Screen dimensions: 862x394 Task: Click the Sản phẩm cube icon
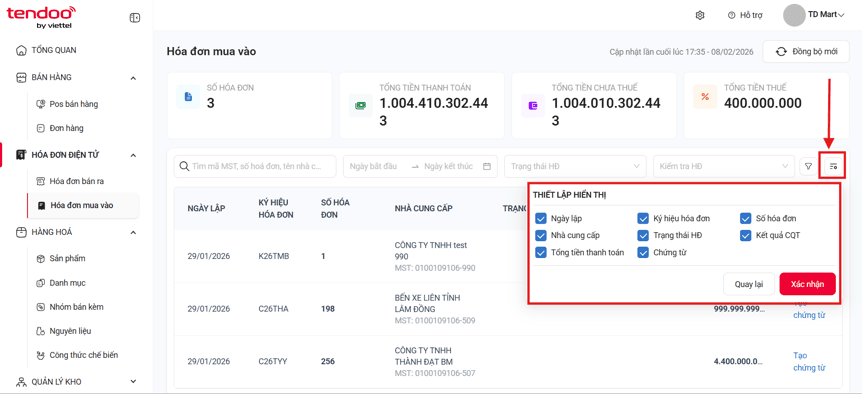(x=40, y=258)
